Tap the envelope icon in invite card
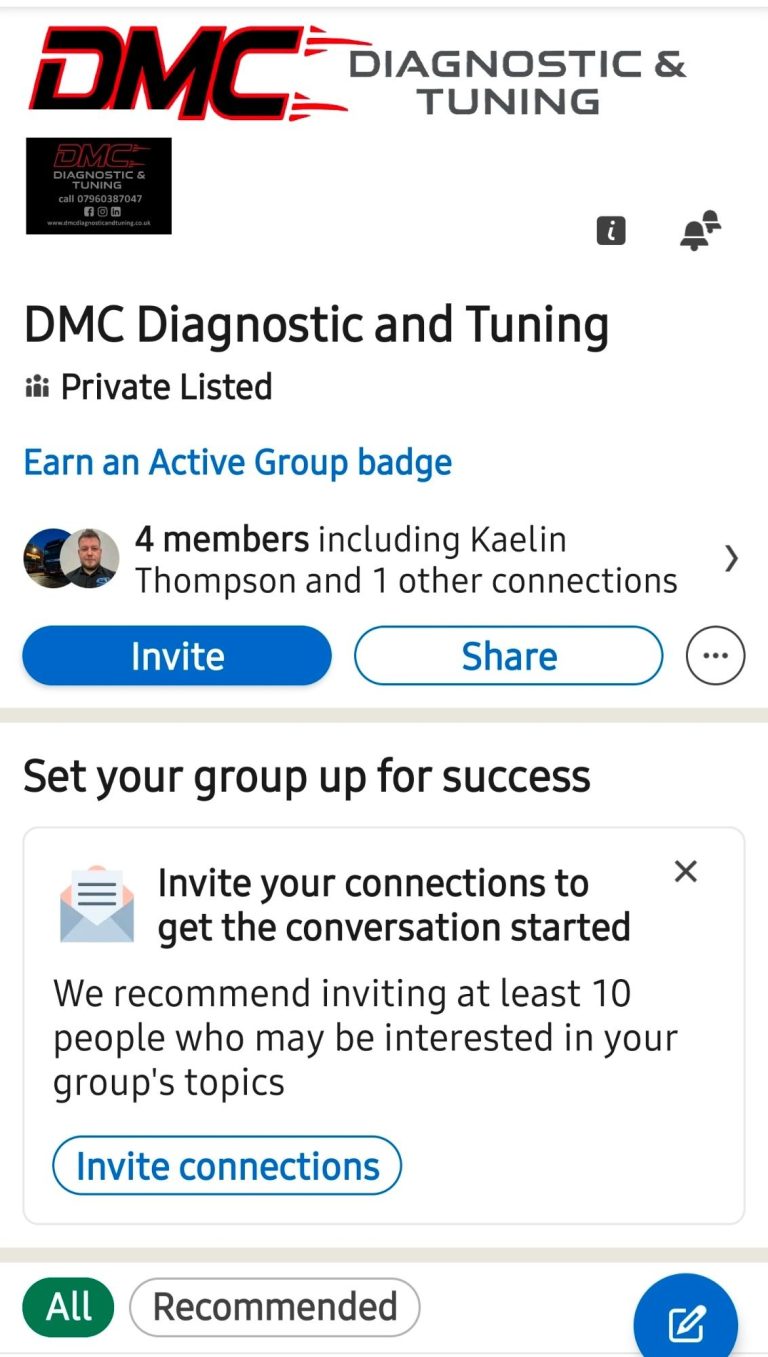The height and width of the screenshot is (1357, 768). click(x=97, y=904)
